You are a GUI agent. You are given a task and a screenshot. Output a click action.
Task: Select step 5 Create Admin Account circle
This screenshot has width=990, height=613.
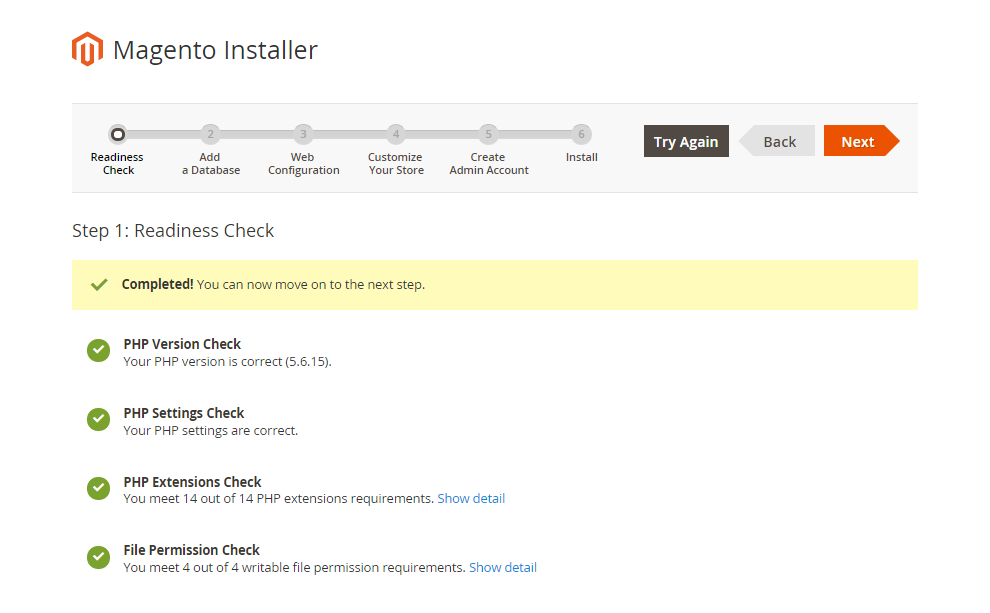489,134
